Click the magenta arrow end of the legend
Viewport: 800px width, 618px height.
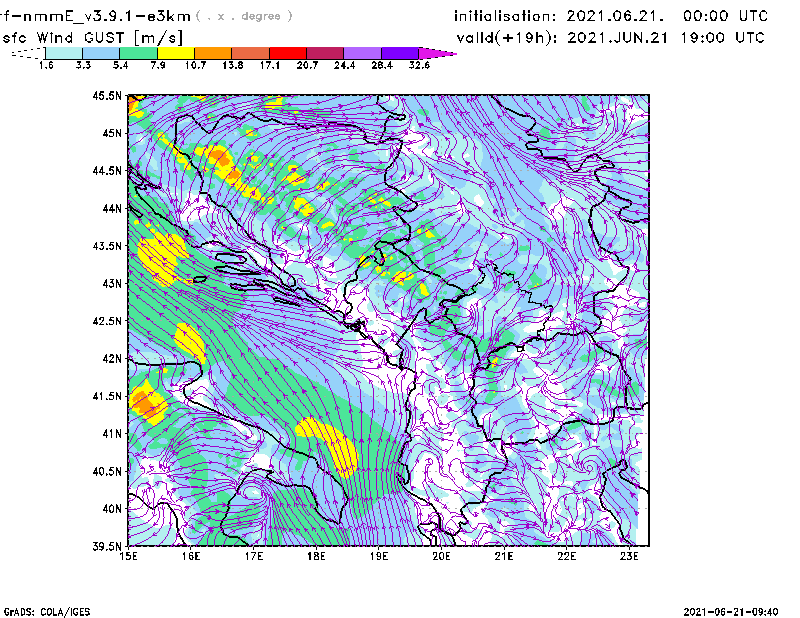[436, 53]
